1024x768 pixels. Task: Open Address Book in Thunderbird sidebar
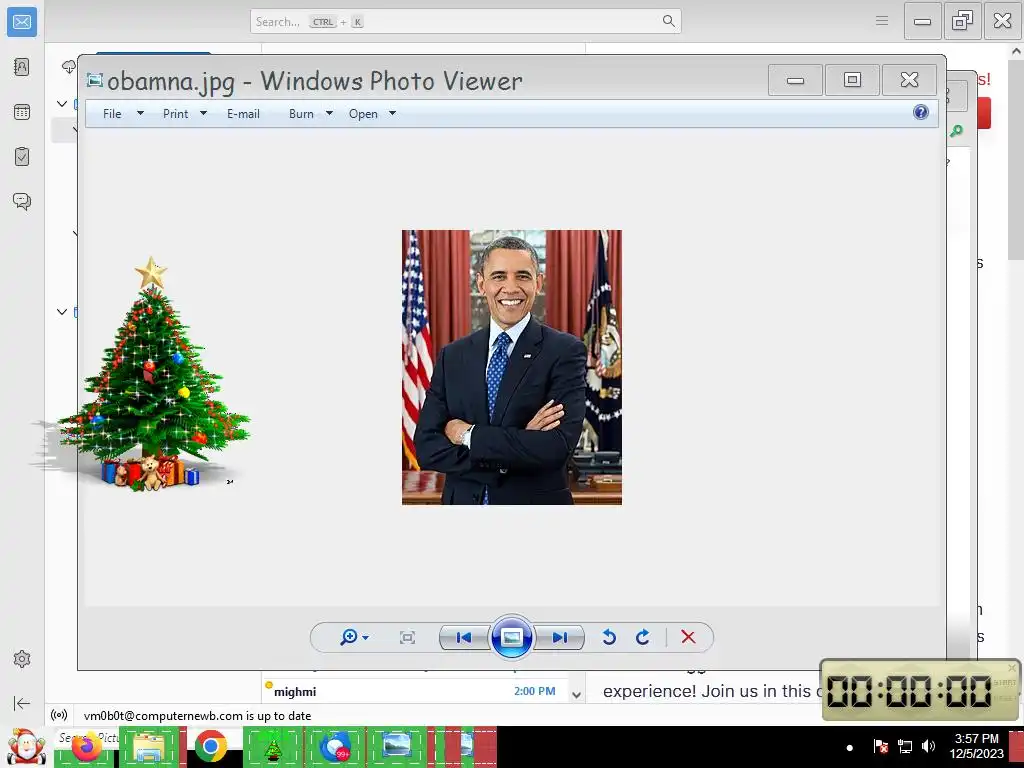tap(22, 67)
